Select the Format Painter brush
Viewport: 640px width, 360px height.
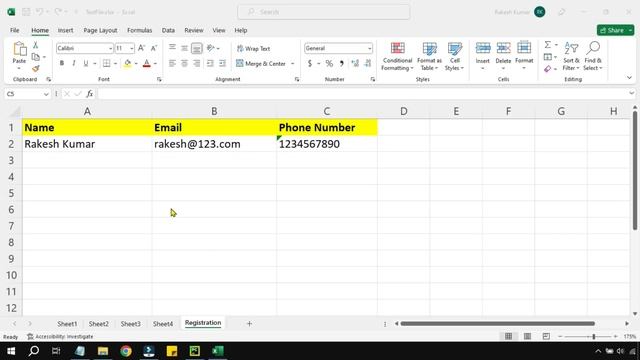click(x=36, y=69)
